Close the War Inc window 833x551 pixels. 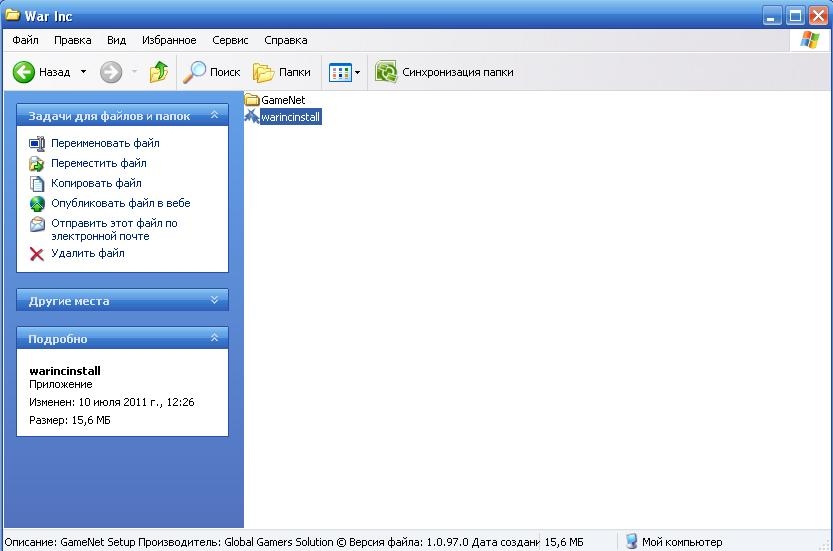818,16
